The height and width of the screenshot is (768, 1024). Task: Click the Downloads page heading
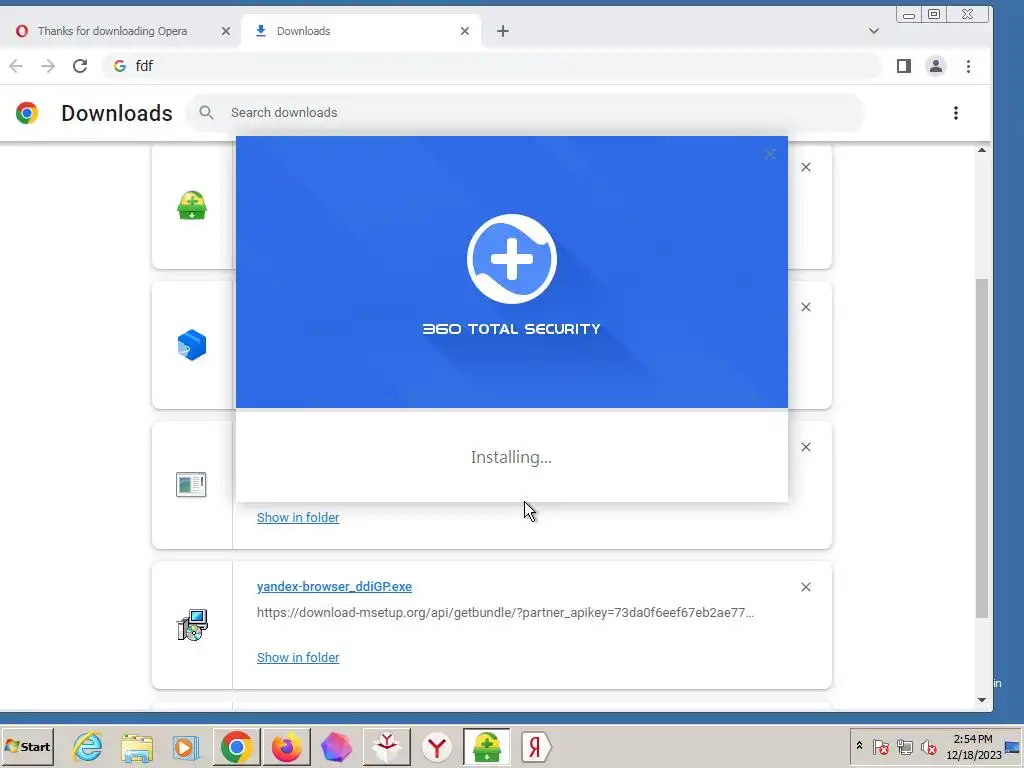(x=117, y=113)
